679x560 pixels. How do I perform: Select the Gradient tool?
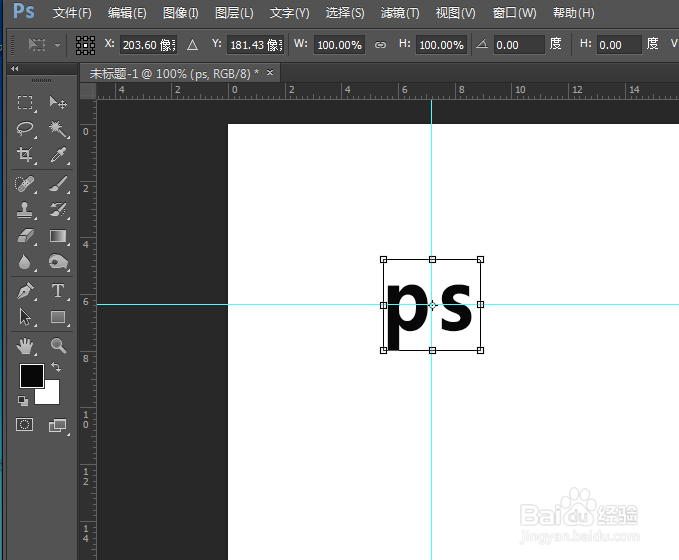click(58, 236)
